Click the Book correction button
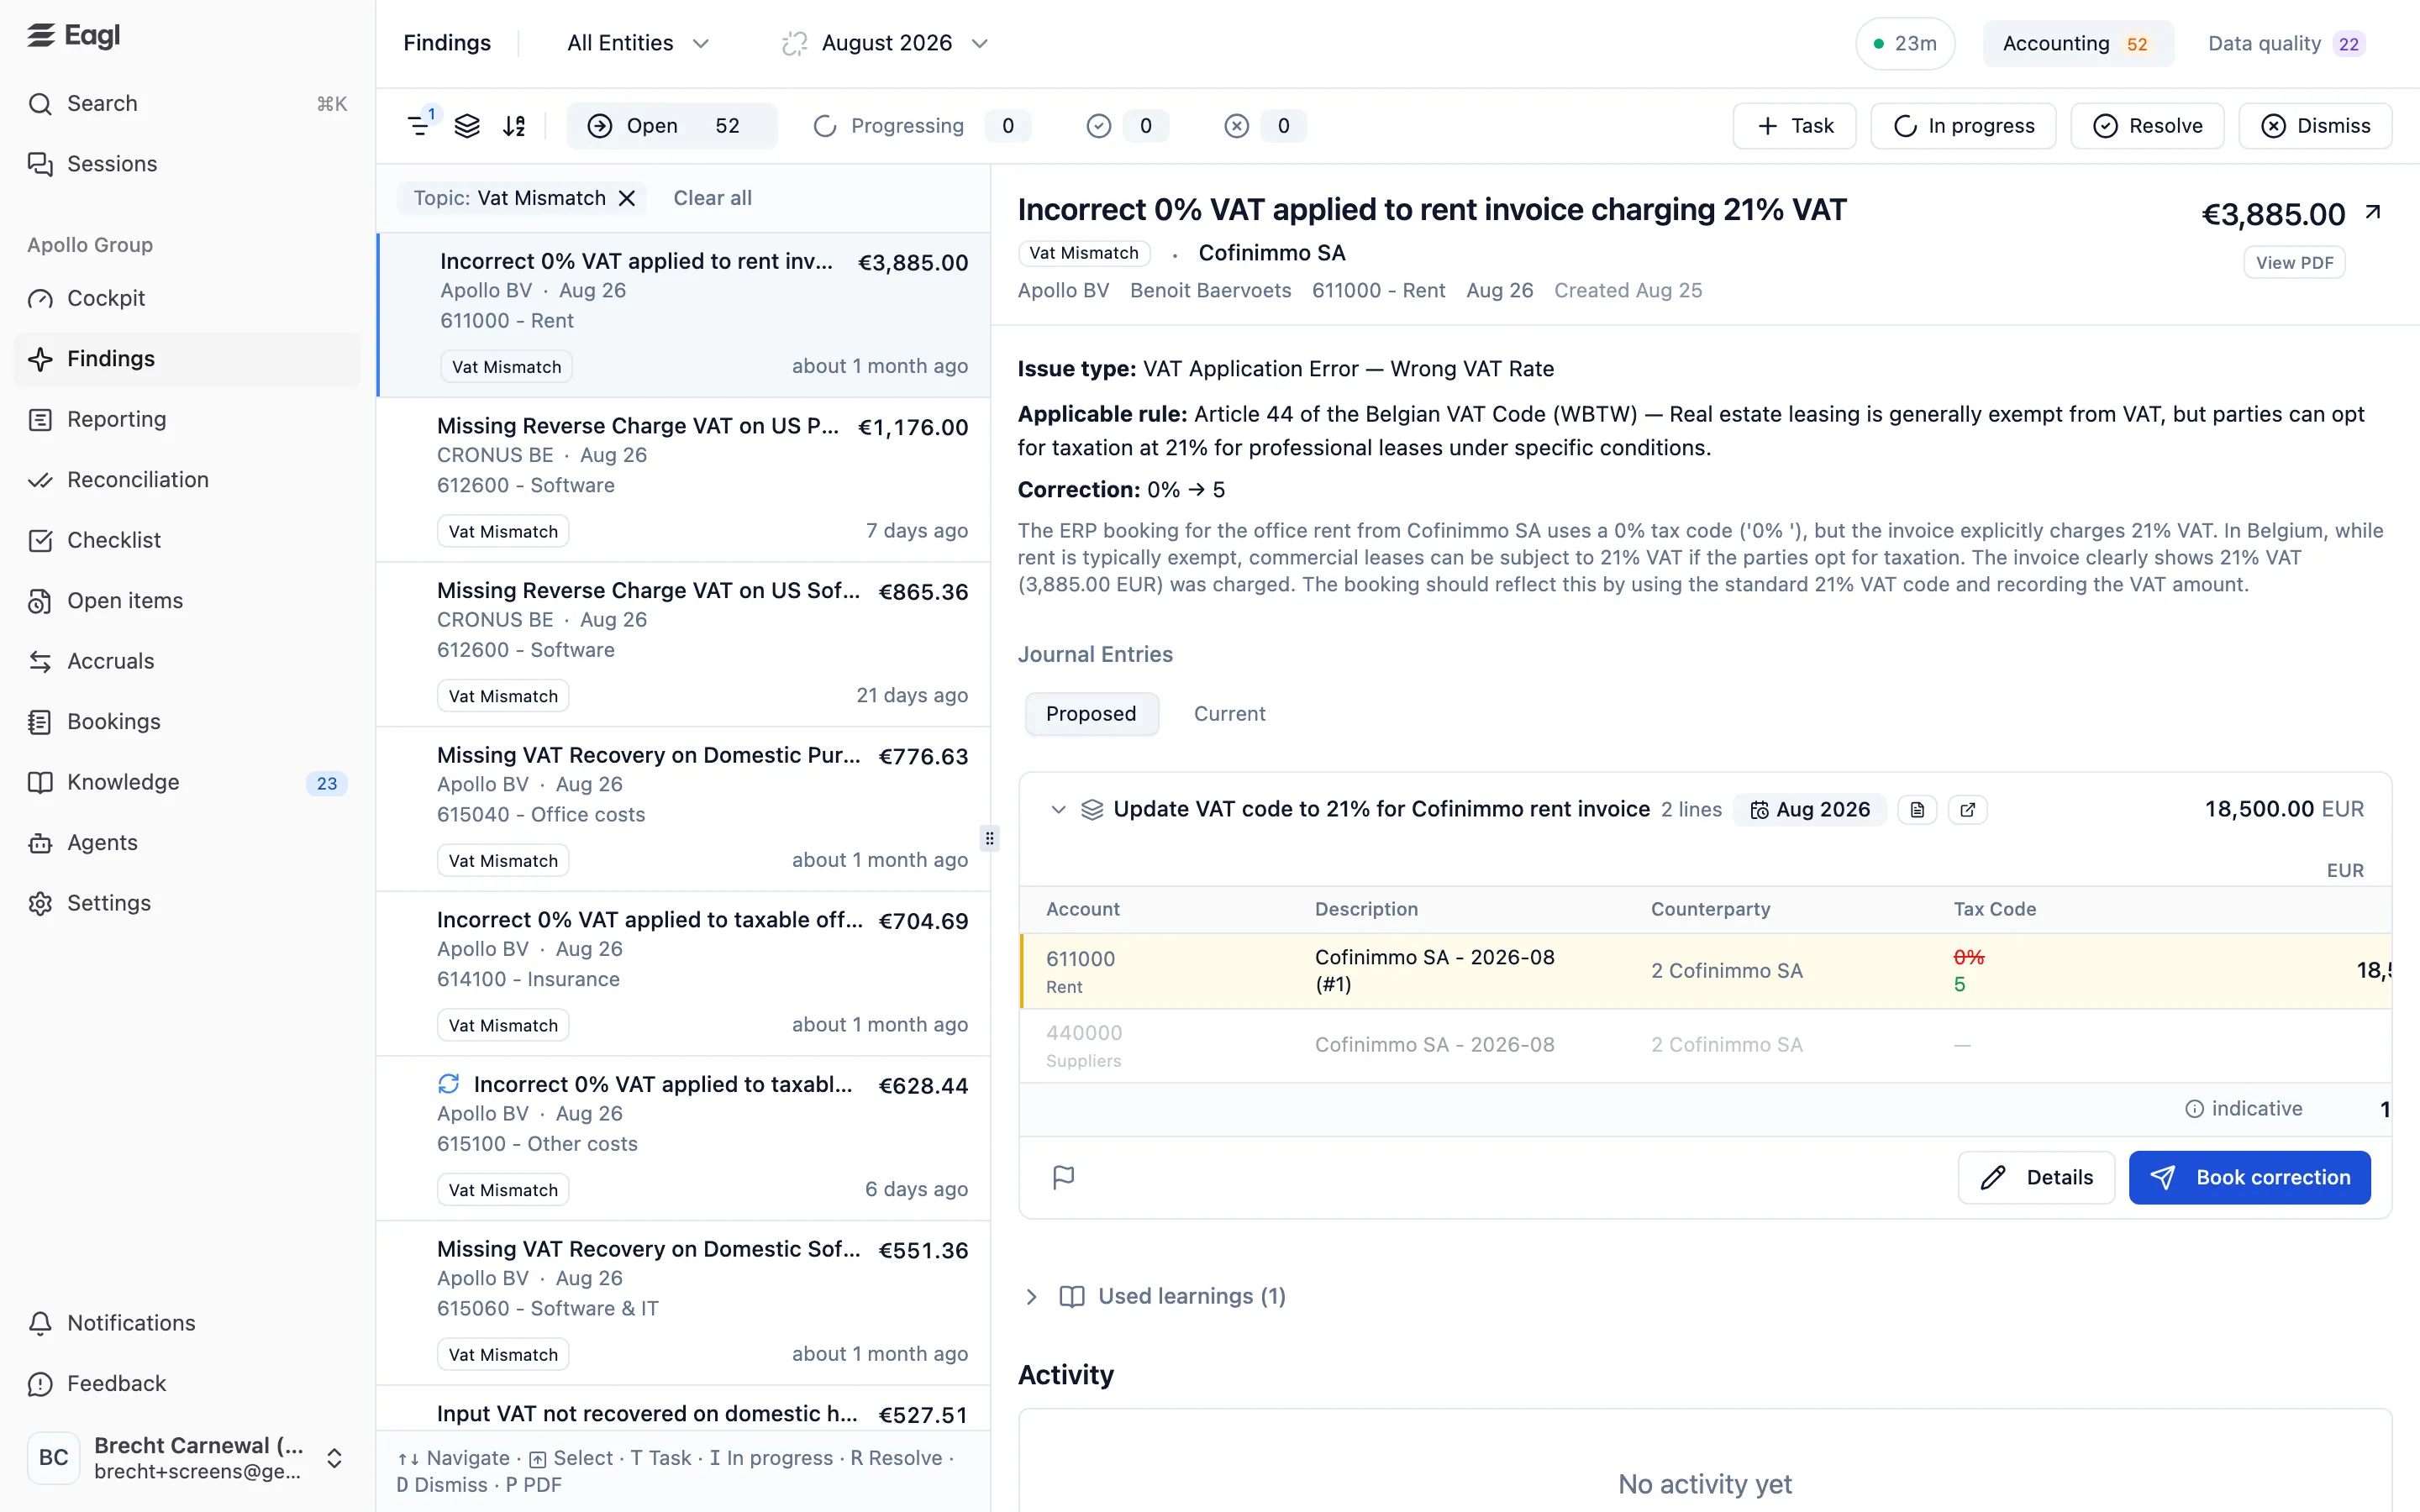The height and width of the screenshot is (1512, 2420). [x=2249, y=1177]
